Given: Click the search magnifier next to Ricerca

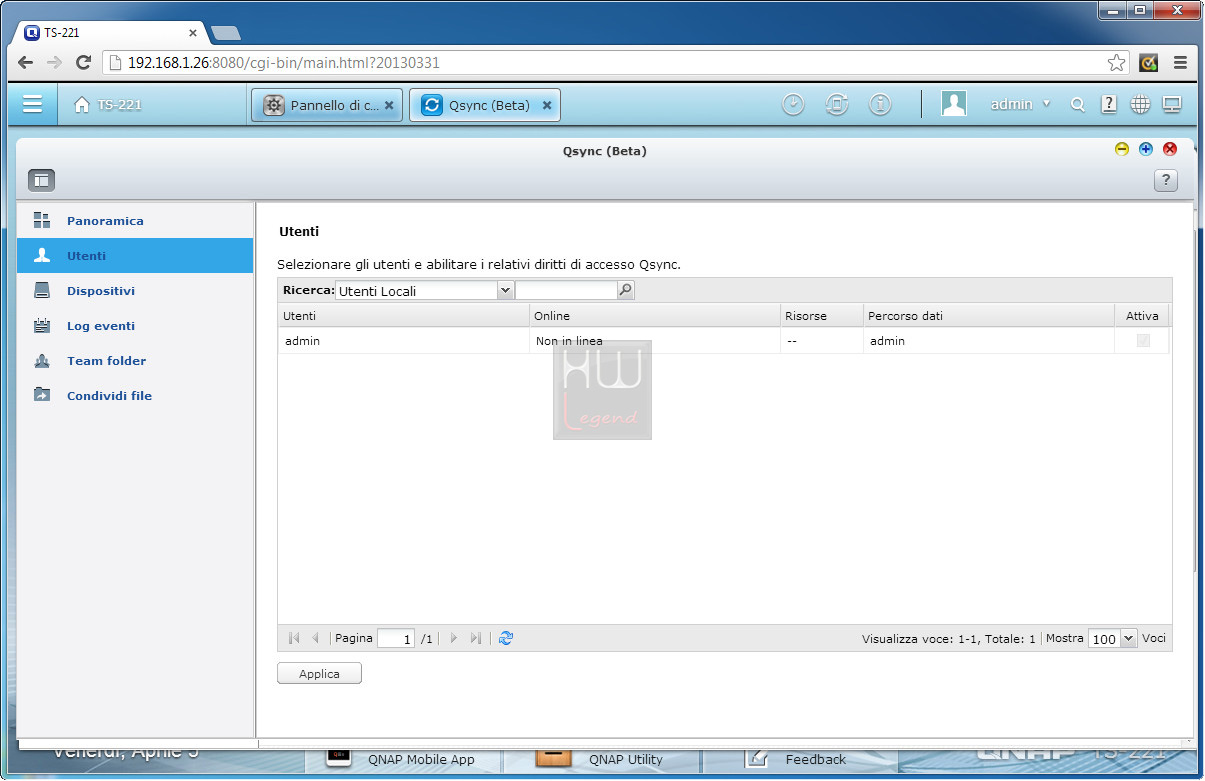Looking at the screenshot, I should point(626,291).
